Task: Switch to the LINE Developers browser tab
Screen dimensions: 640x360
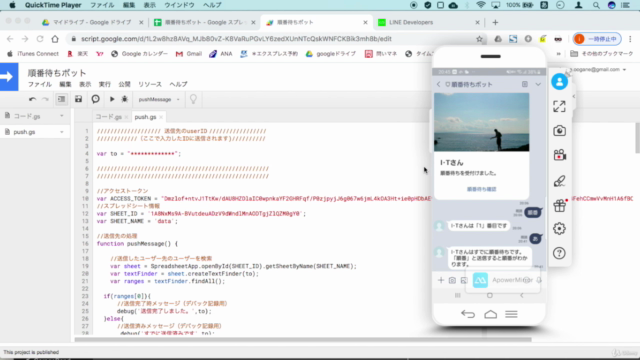Action: click(x=428, y=22)
